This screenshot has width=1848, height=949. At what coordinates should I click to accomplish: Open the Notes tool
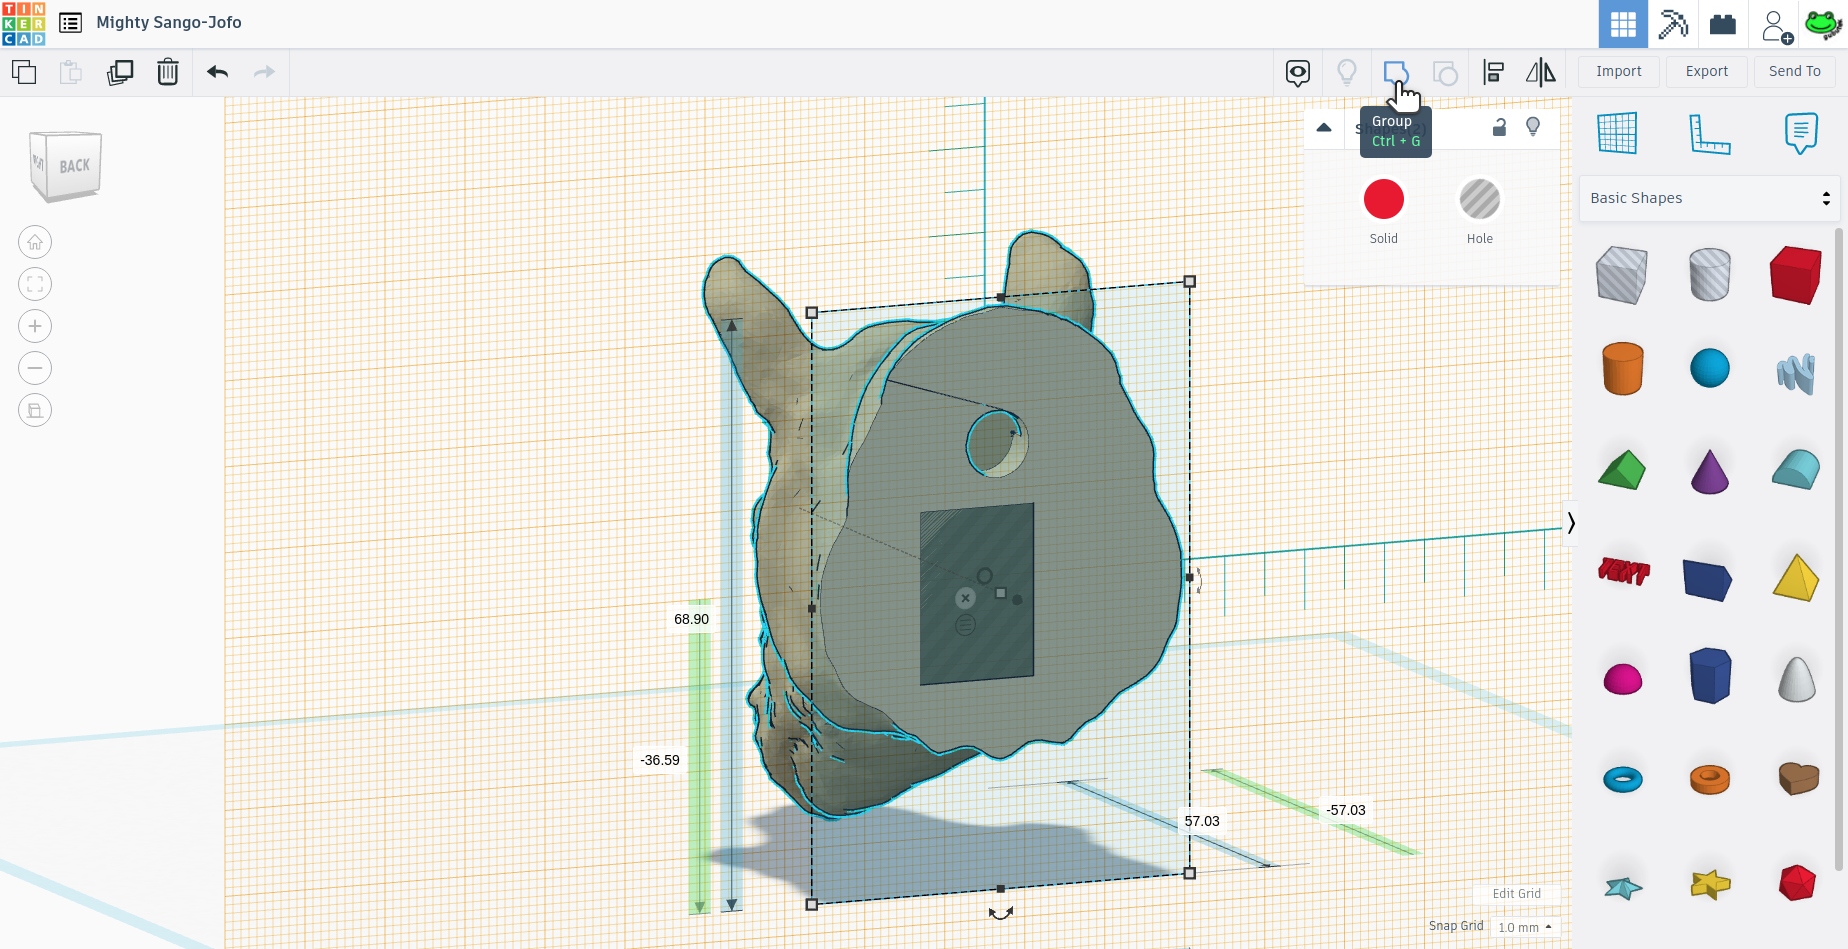1800,132
